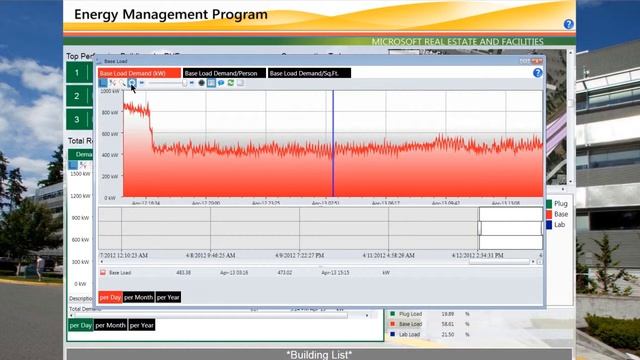Click the blue square icon in background Demand chart
The width and height of the screenshot is (640, 360).
(73, 165)
